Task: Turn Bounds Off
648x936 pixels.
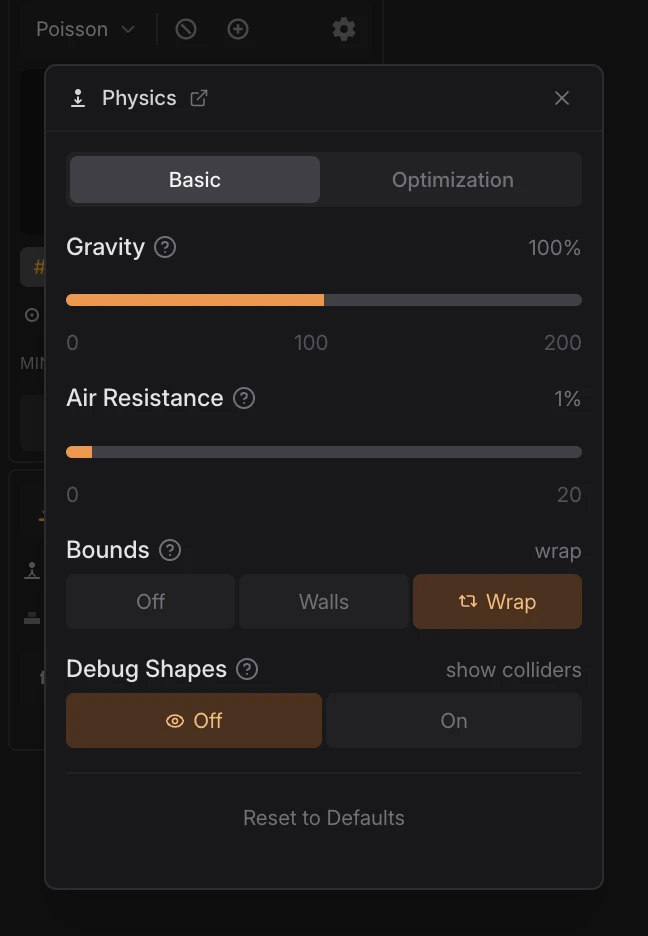Action: [x=149, y=601]
